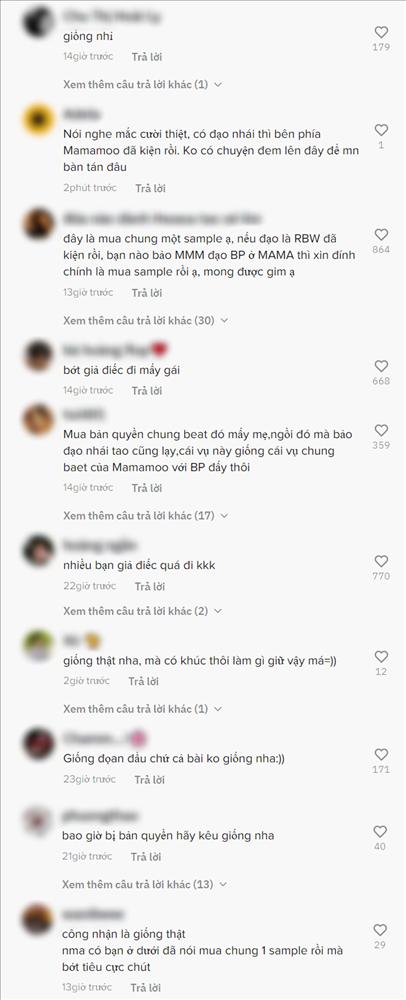The width and height of the screenshot is (406, 1000).
Task: Tap the heart on "bớt giả điếc đi mấy gái"
Action: point(381,366)
